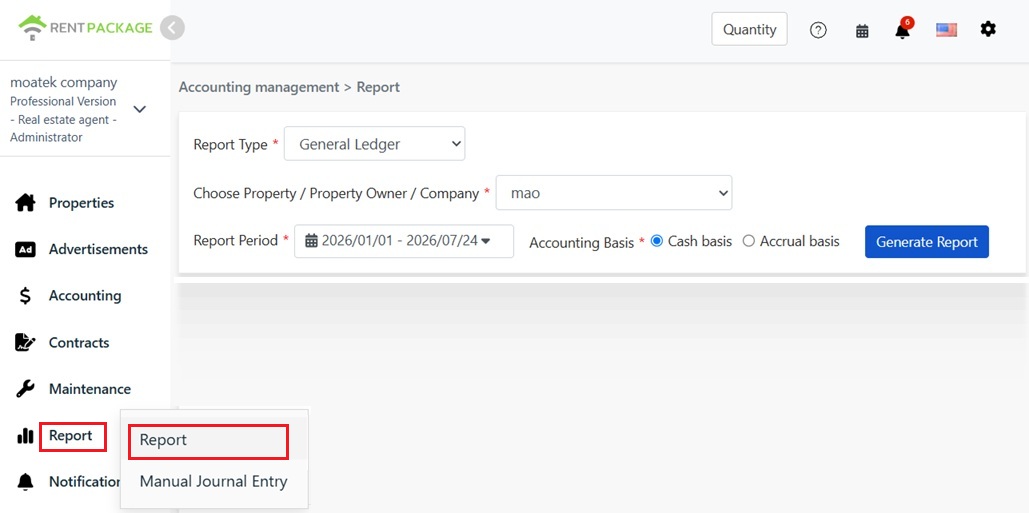The image size is (1029, 513).
Task: Choose Manual Journal Entry in submenu
Action: click(213, 482)
